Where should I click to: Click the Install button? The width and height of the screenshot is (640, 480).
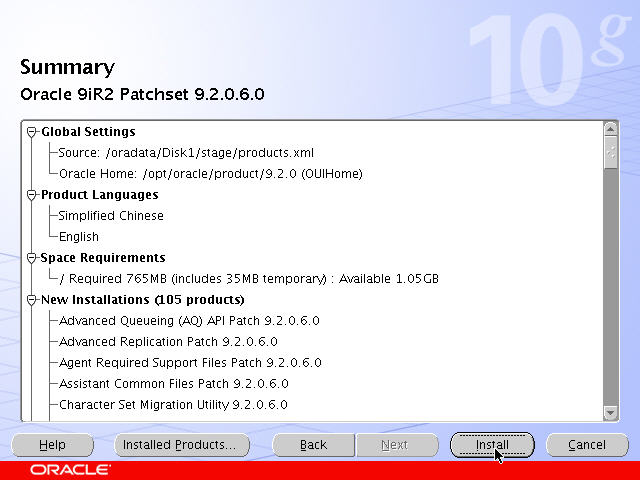[x=492, y=444]
